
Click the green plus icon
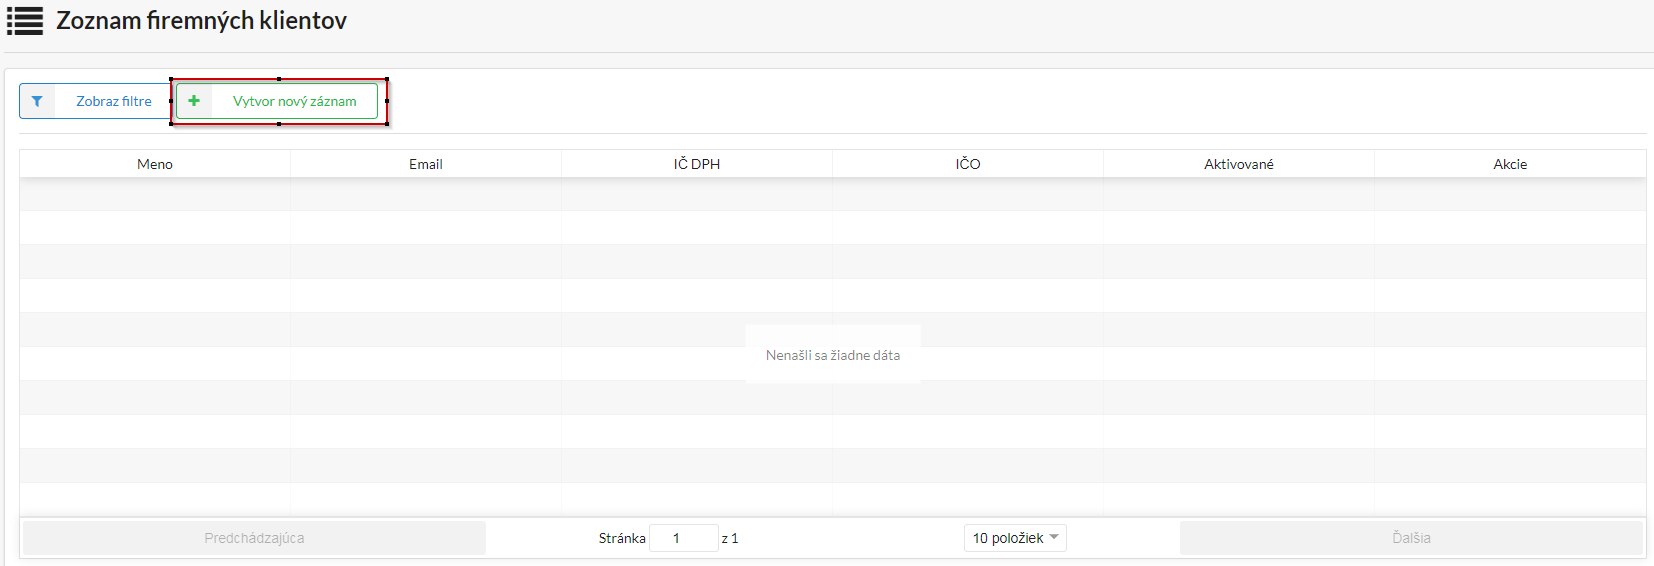[x=194, y=101]
